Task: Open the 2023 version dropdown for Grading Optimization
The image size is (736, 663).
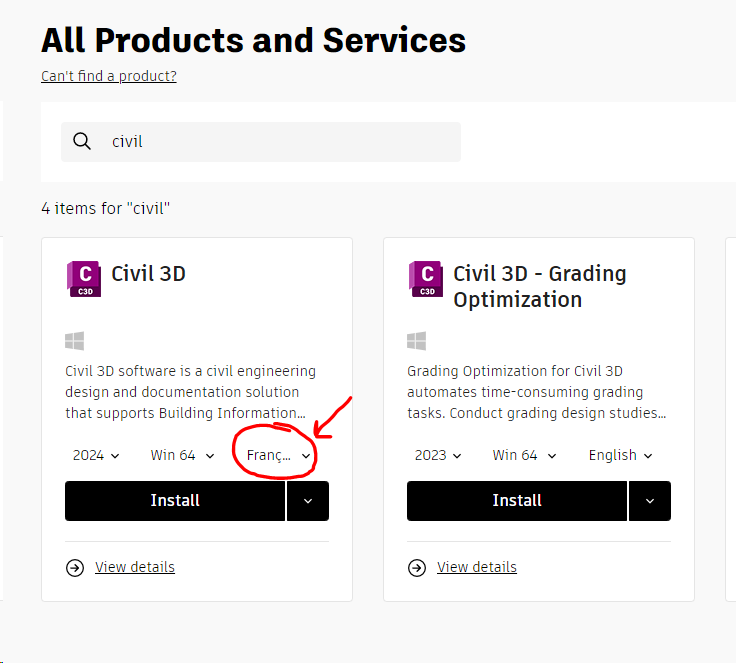Action: point(438,455)
